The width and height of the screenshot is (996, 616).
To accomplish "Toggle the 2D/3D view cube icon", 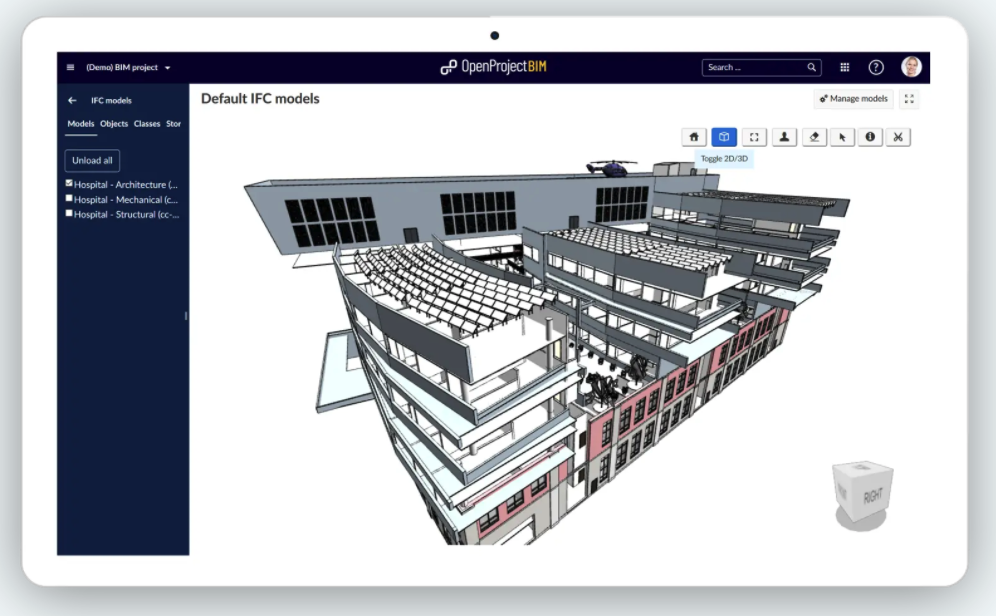I will tap(722, 137).
